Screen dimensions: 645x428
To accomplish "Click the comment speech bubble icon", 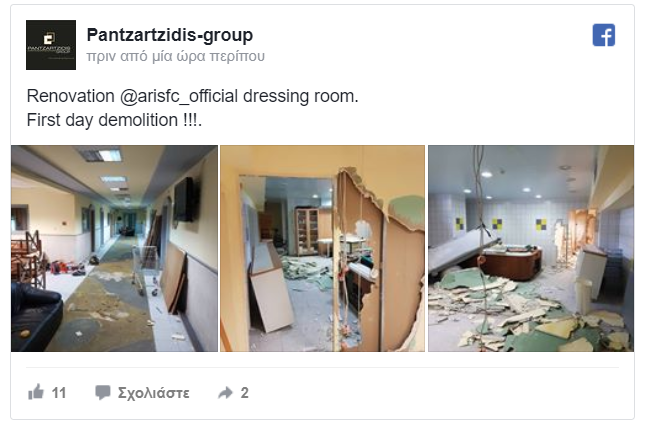I will coord(102,393).
